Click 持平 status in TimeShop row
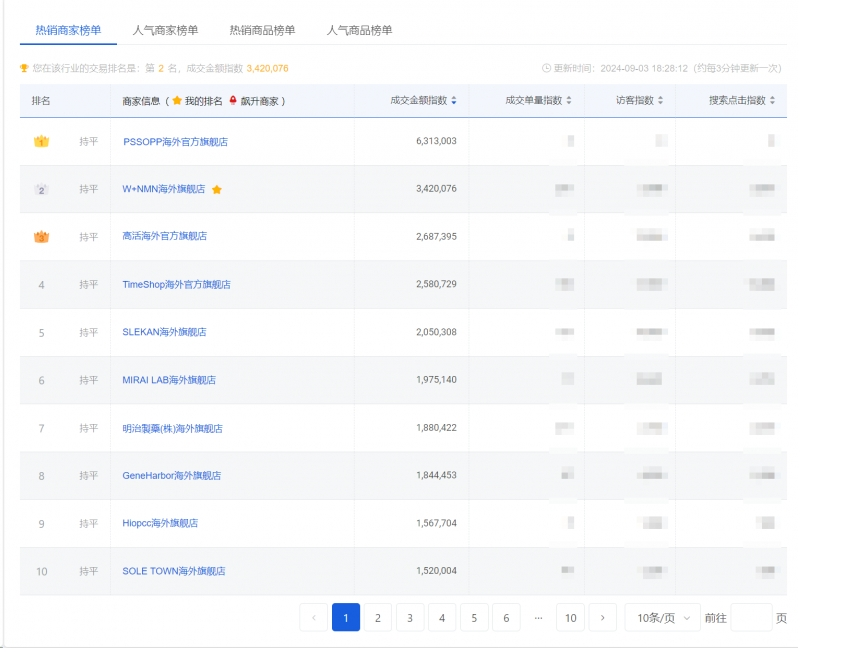 [x=88, y=284]
